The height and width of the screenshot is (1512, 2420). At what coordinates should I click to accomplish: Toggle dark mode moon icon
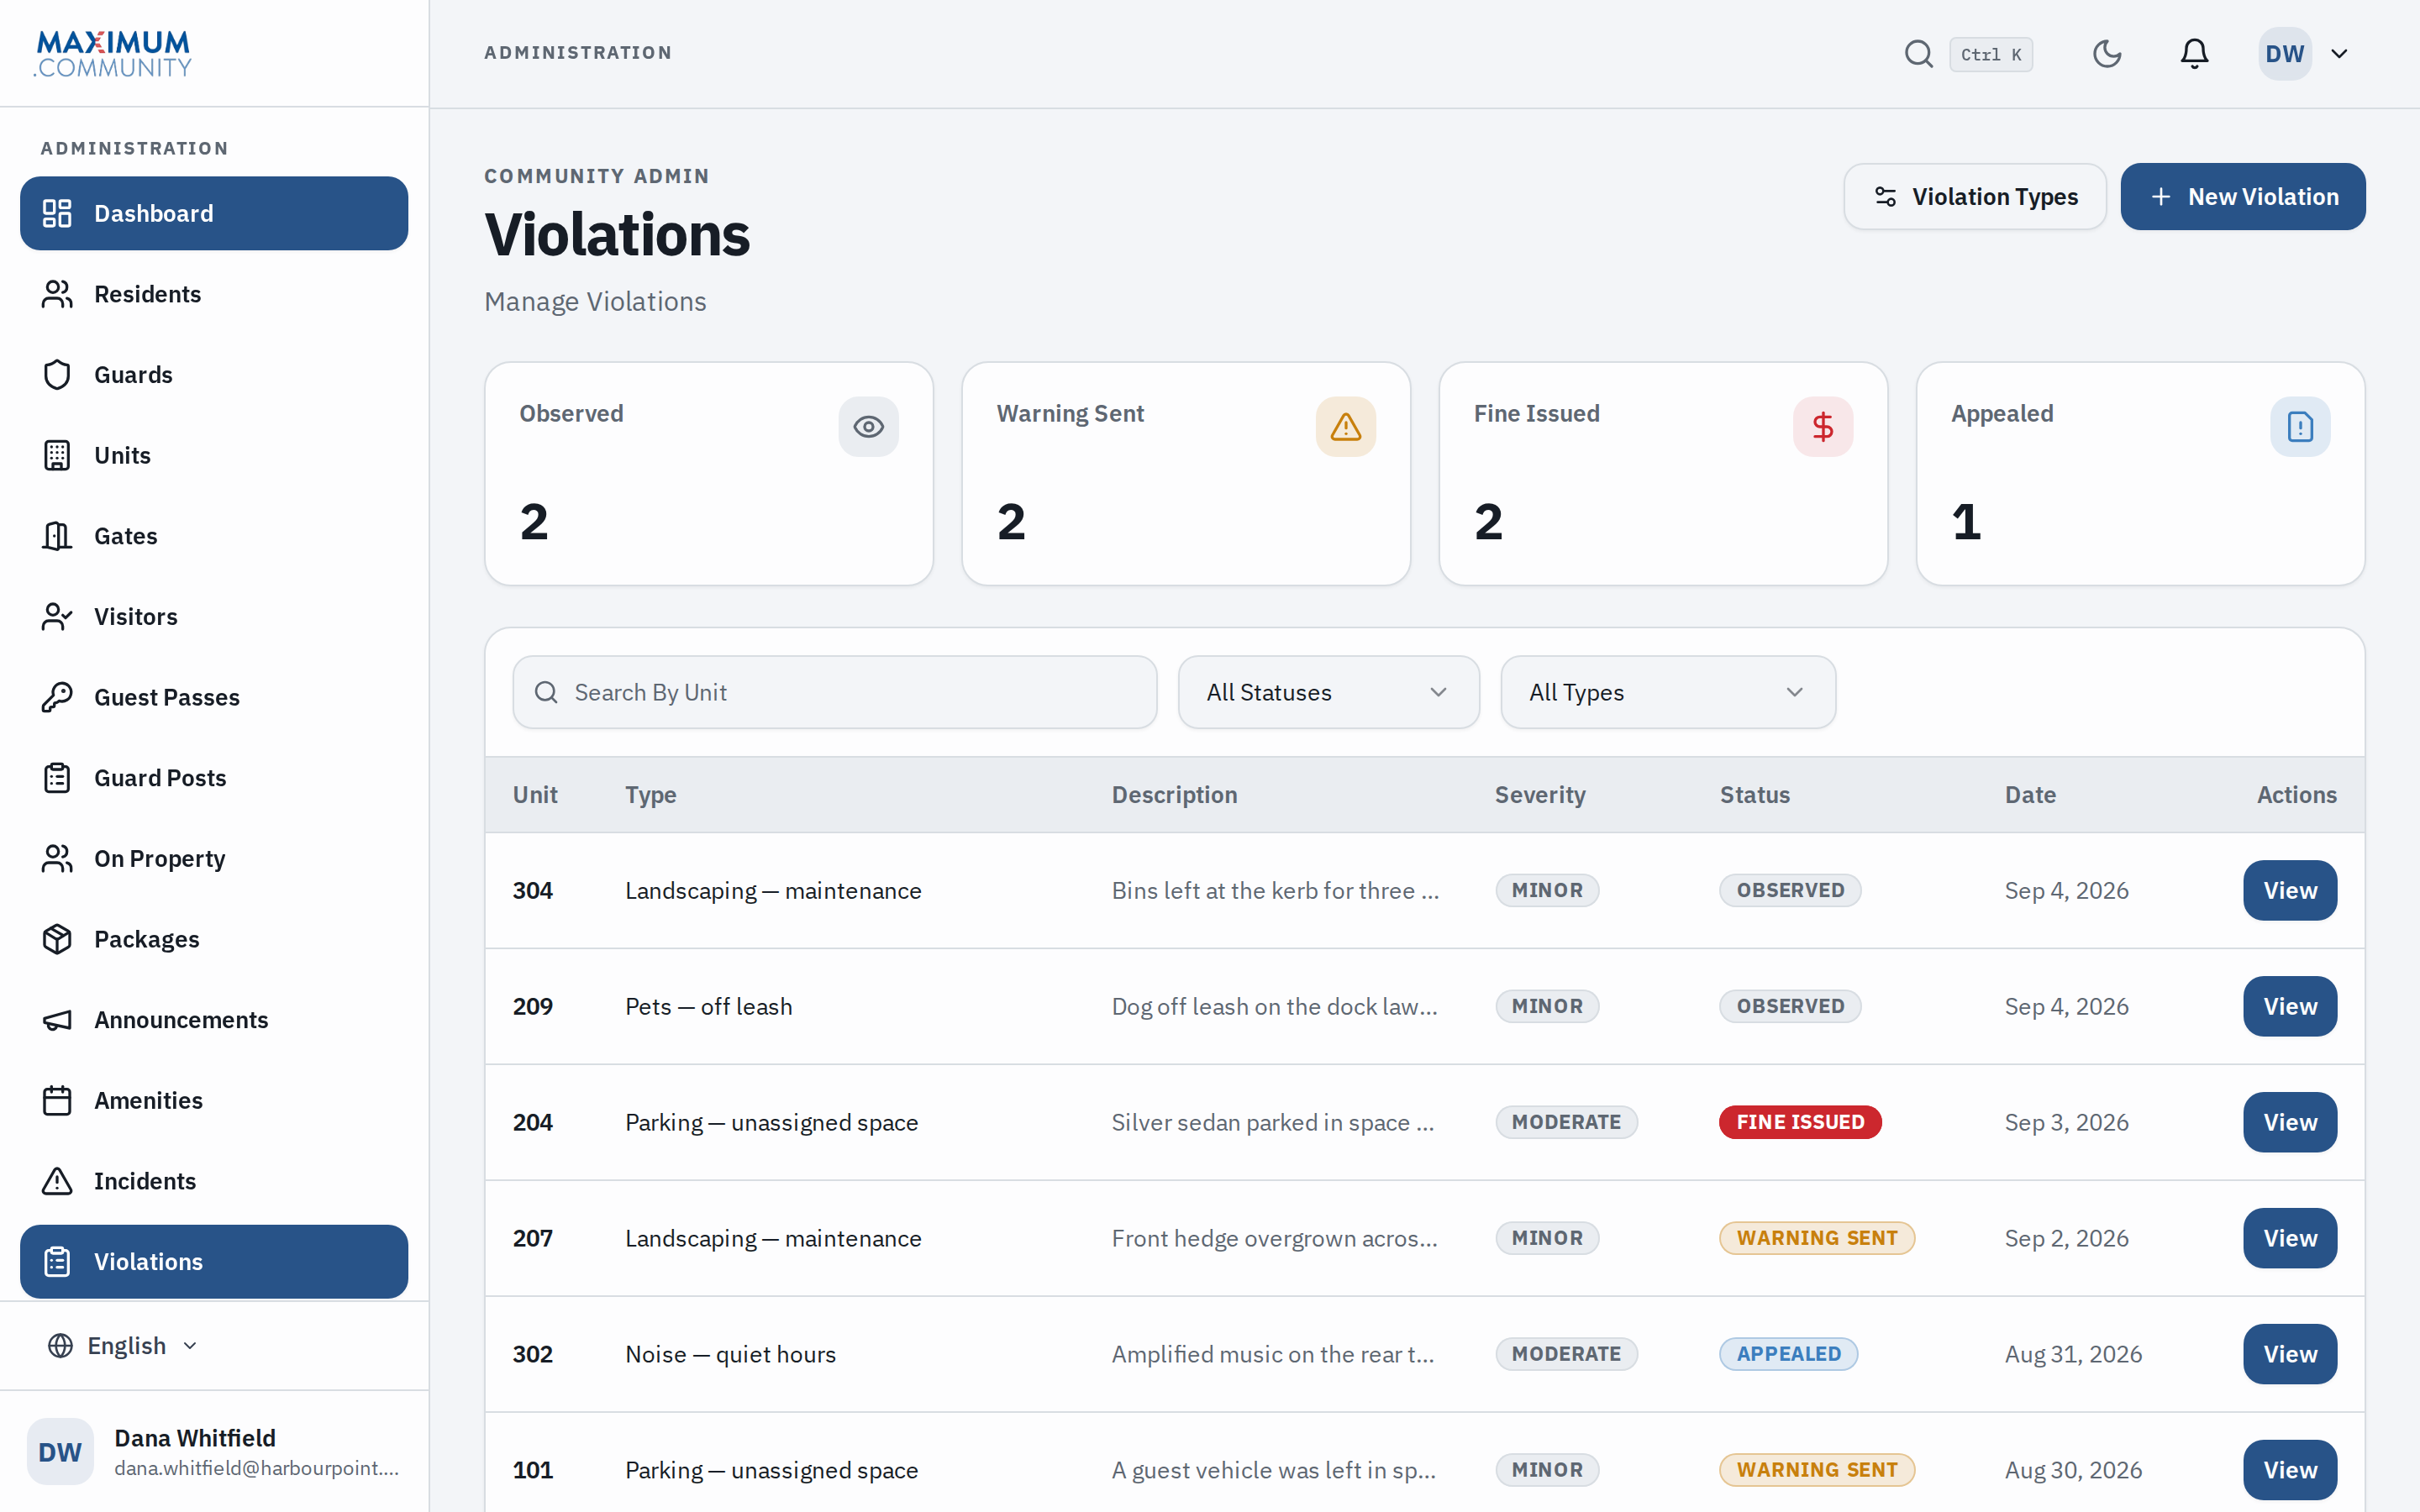pos(2107,54)
